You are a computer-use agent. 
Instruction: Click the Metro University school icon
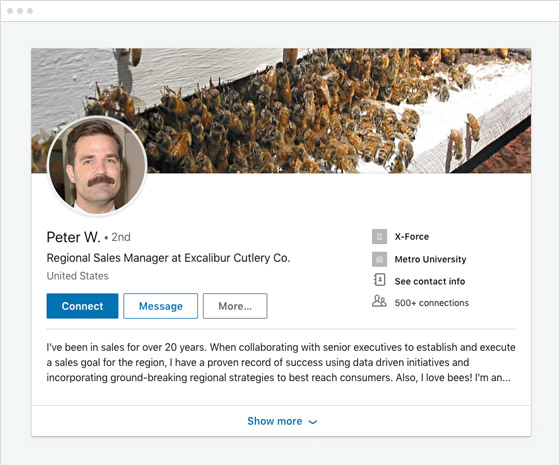pyautogui.click(x=379, y=259)
